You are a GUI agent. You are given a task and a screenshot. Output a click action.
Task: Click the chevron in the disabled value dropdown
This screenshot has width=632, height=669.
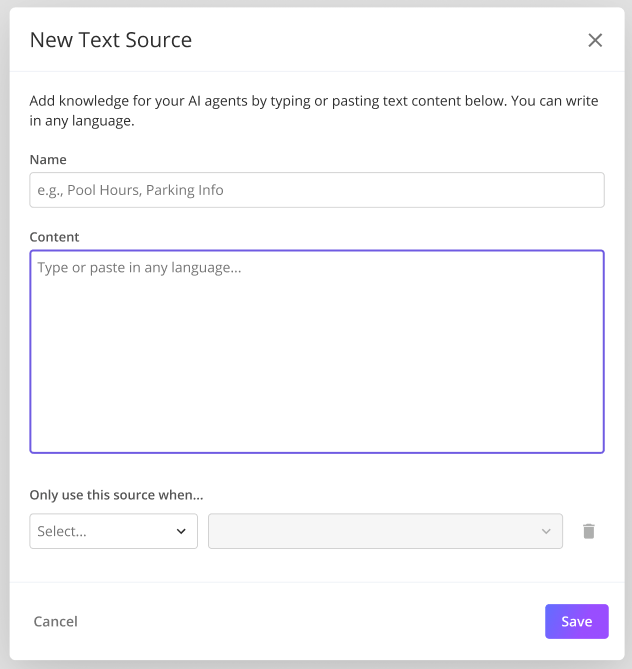coord(546,531)
